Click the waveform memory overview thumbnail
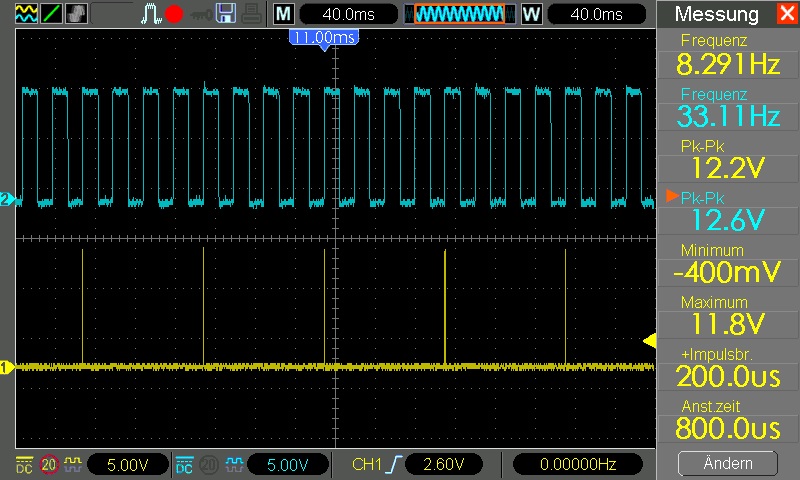Image resolution: width=800 pixels, height=480 pixels. click(x=459, y=14)
